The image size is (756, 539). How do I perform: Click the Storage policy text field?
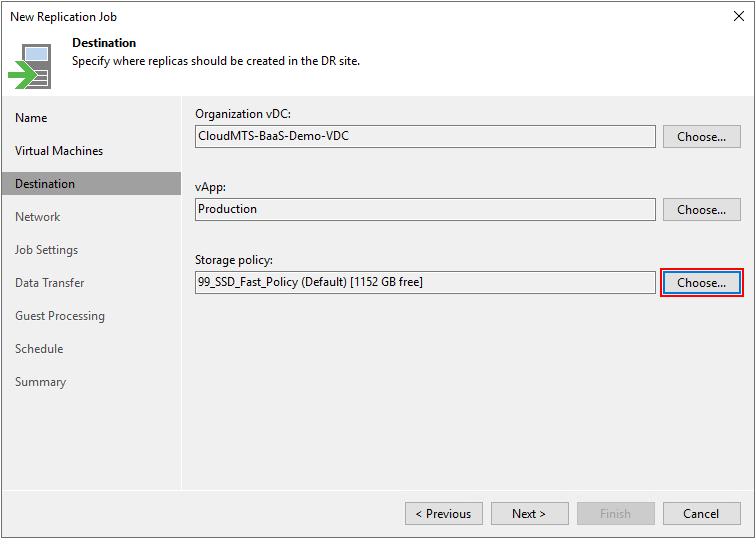pyautogui.click(x=425, y=283)
